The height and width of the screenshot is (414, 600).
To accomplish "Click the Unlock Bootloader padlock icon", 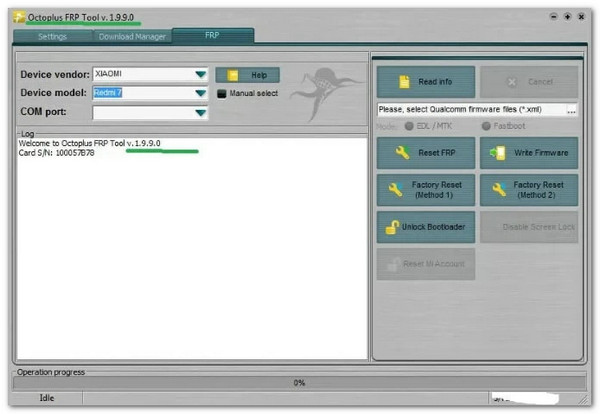I will coord(392,227).
